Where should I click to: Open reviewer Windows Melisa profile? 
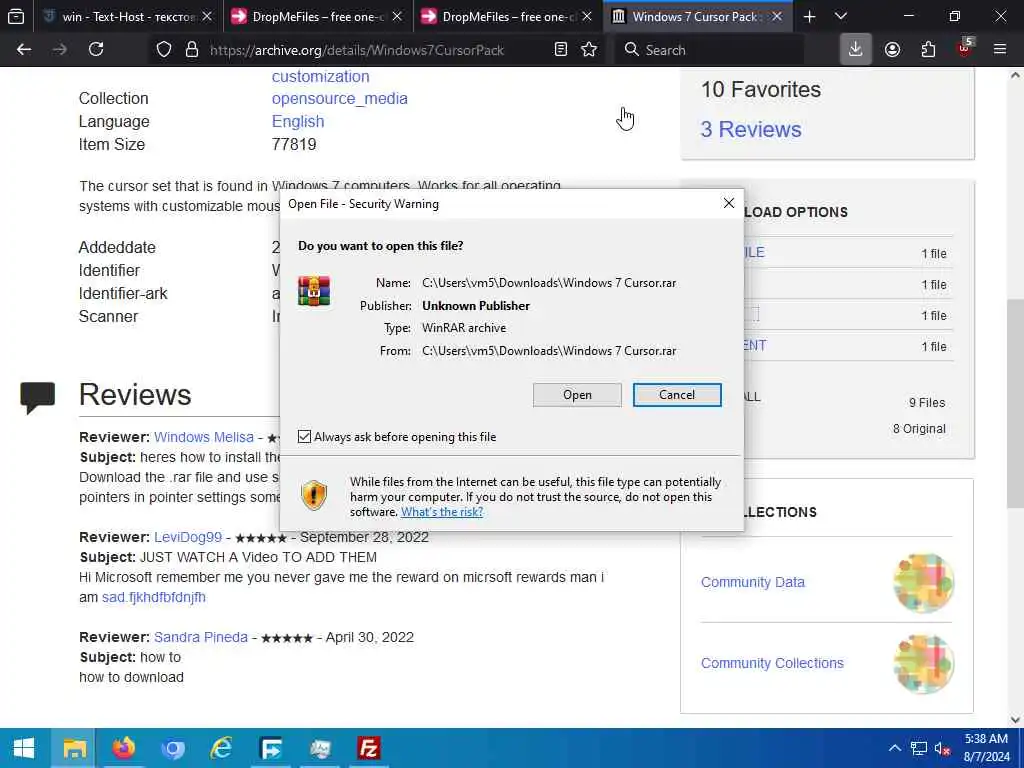(204, 437)
